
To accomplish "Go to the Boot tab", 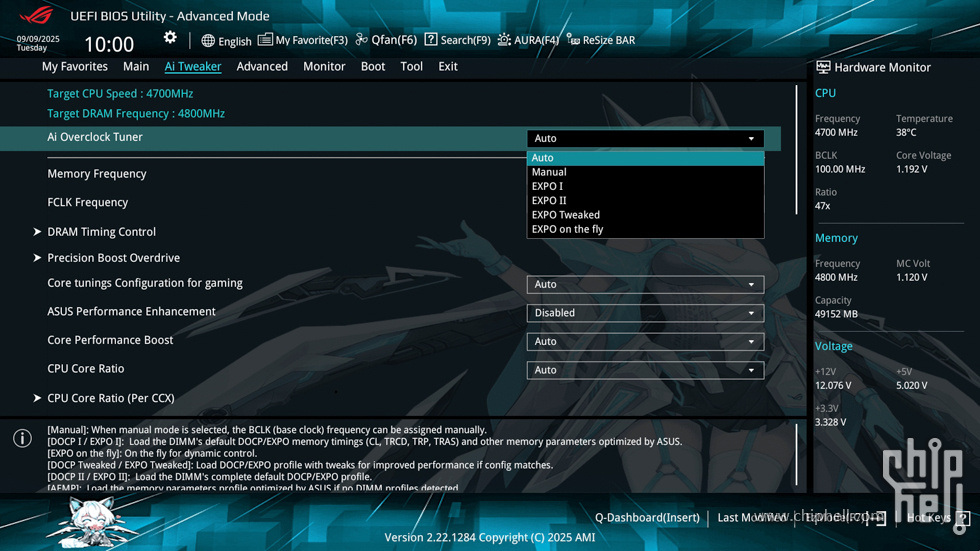I will click(x=372, y=66).
